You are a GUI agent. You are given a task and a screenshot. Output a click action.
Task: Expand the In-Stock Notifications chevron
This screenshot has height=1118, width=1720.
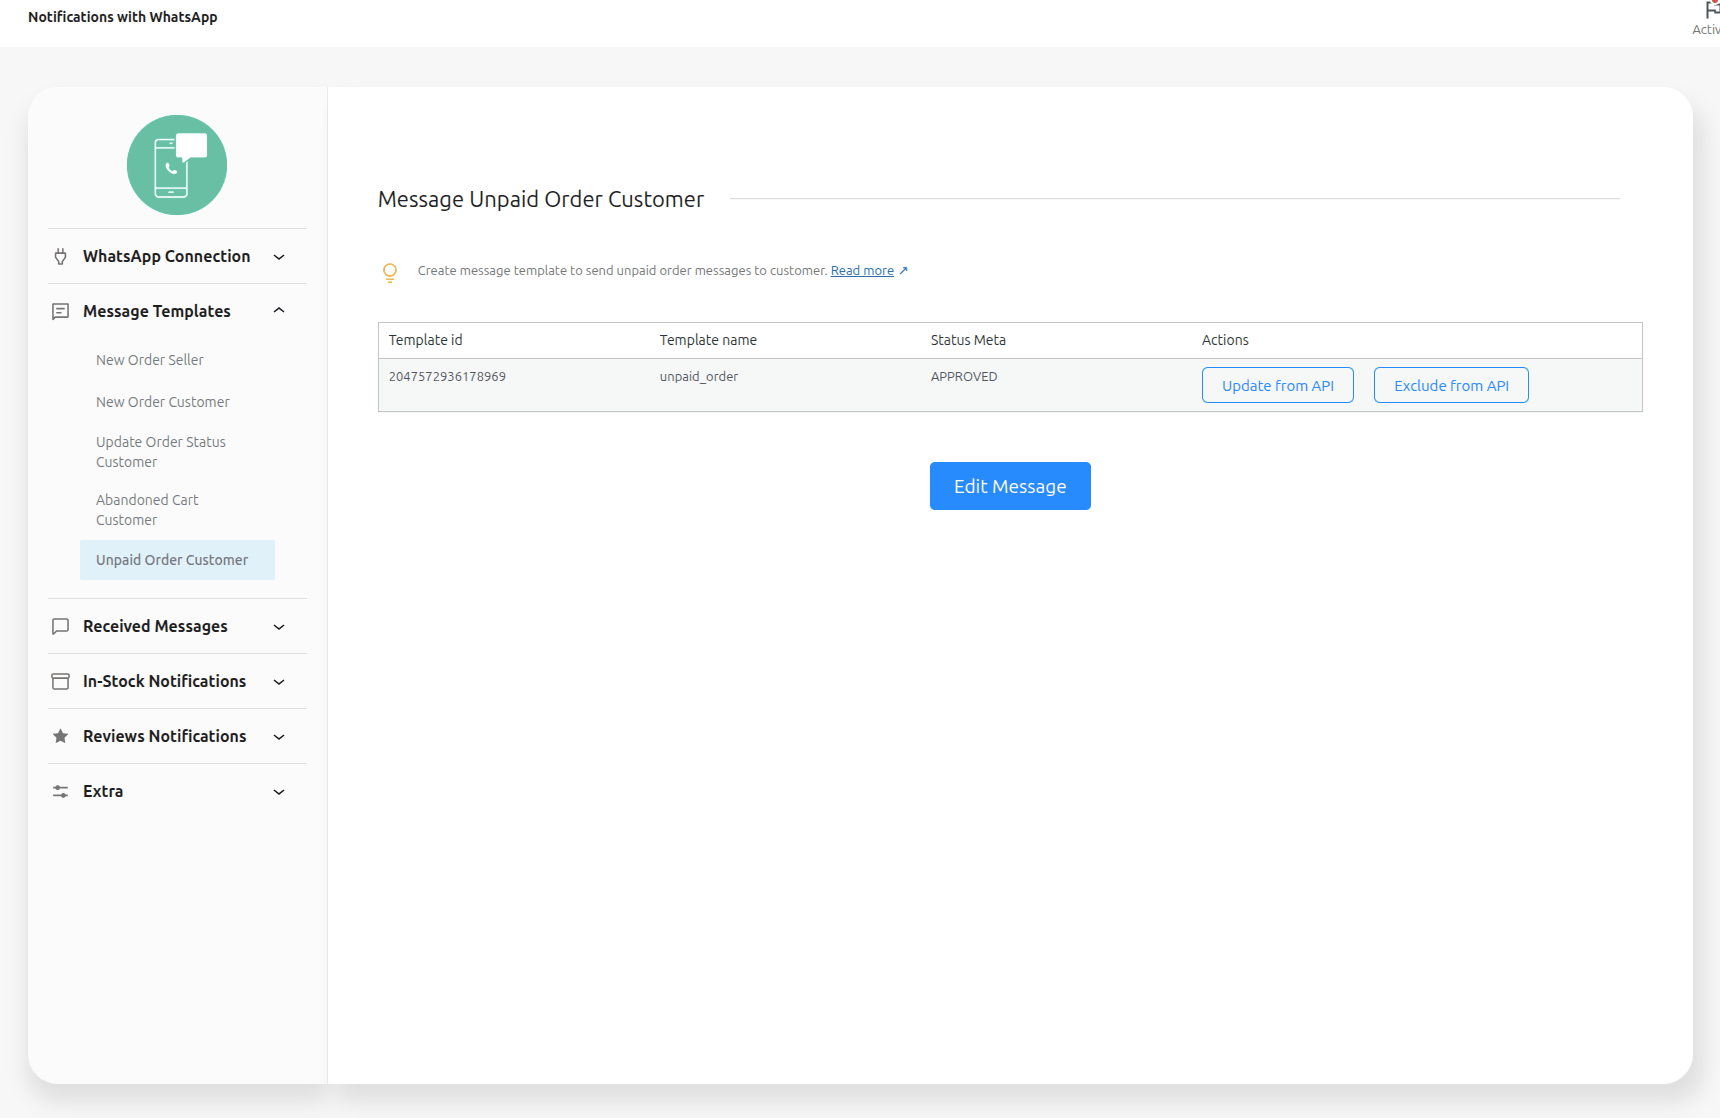click(x=279, y=682)
